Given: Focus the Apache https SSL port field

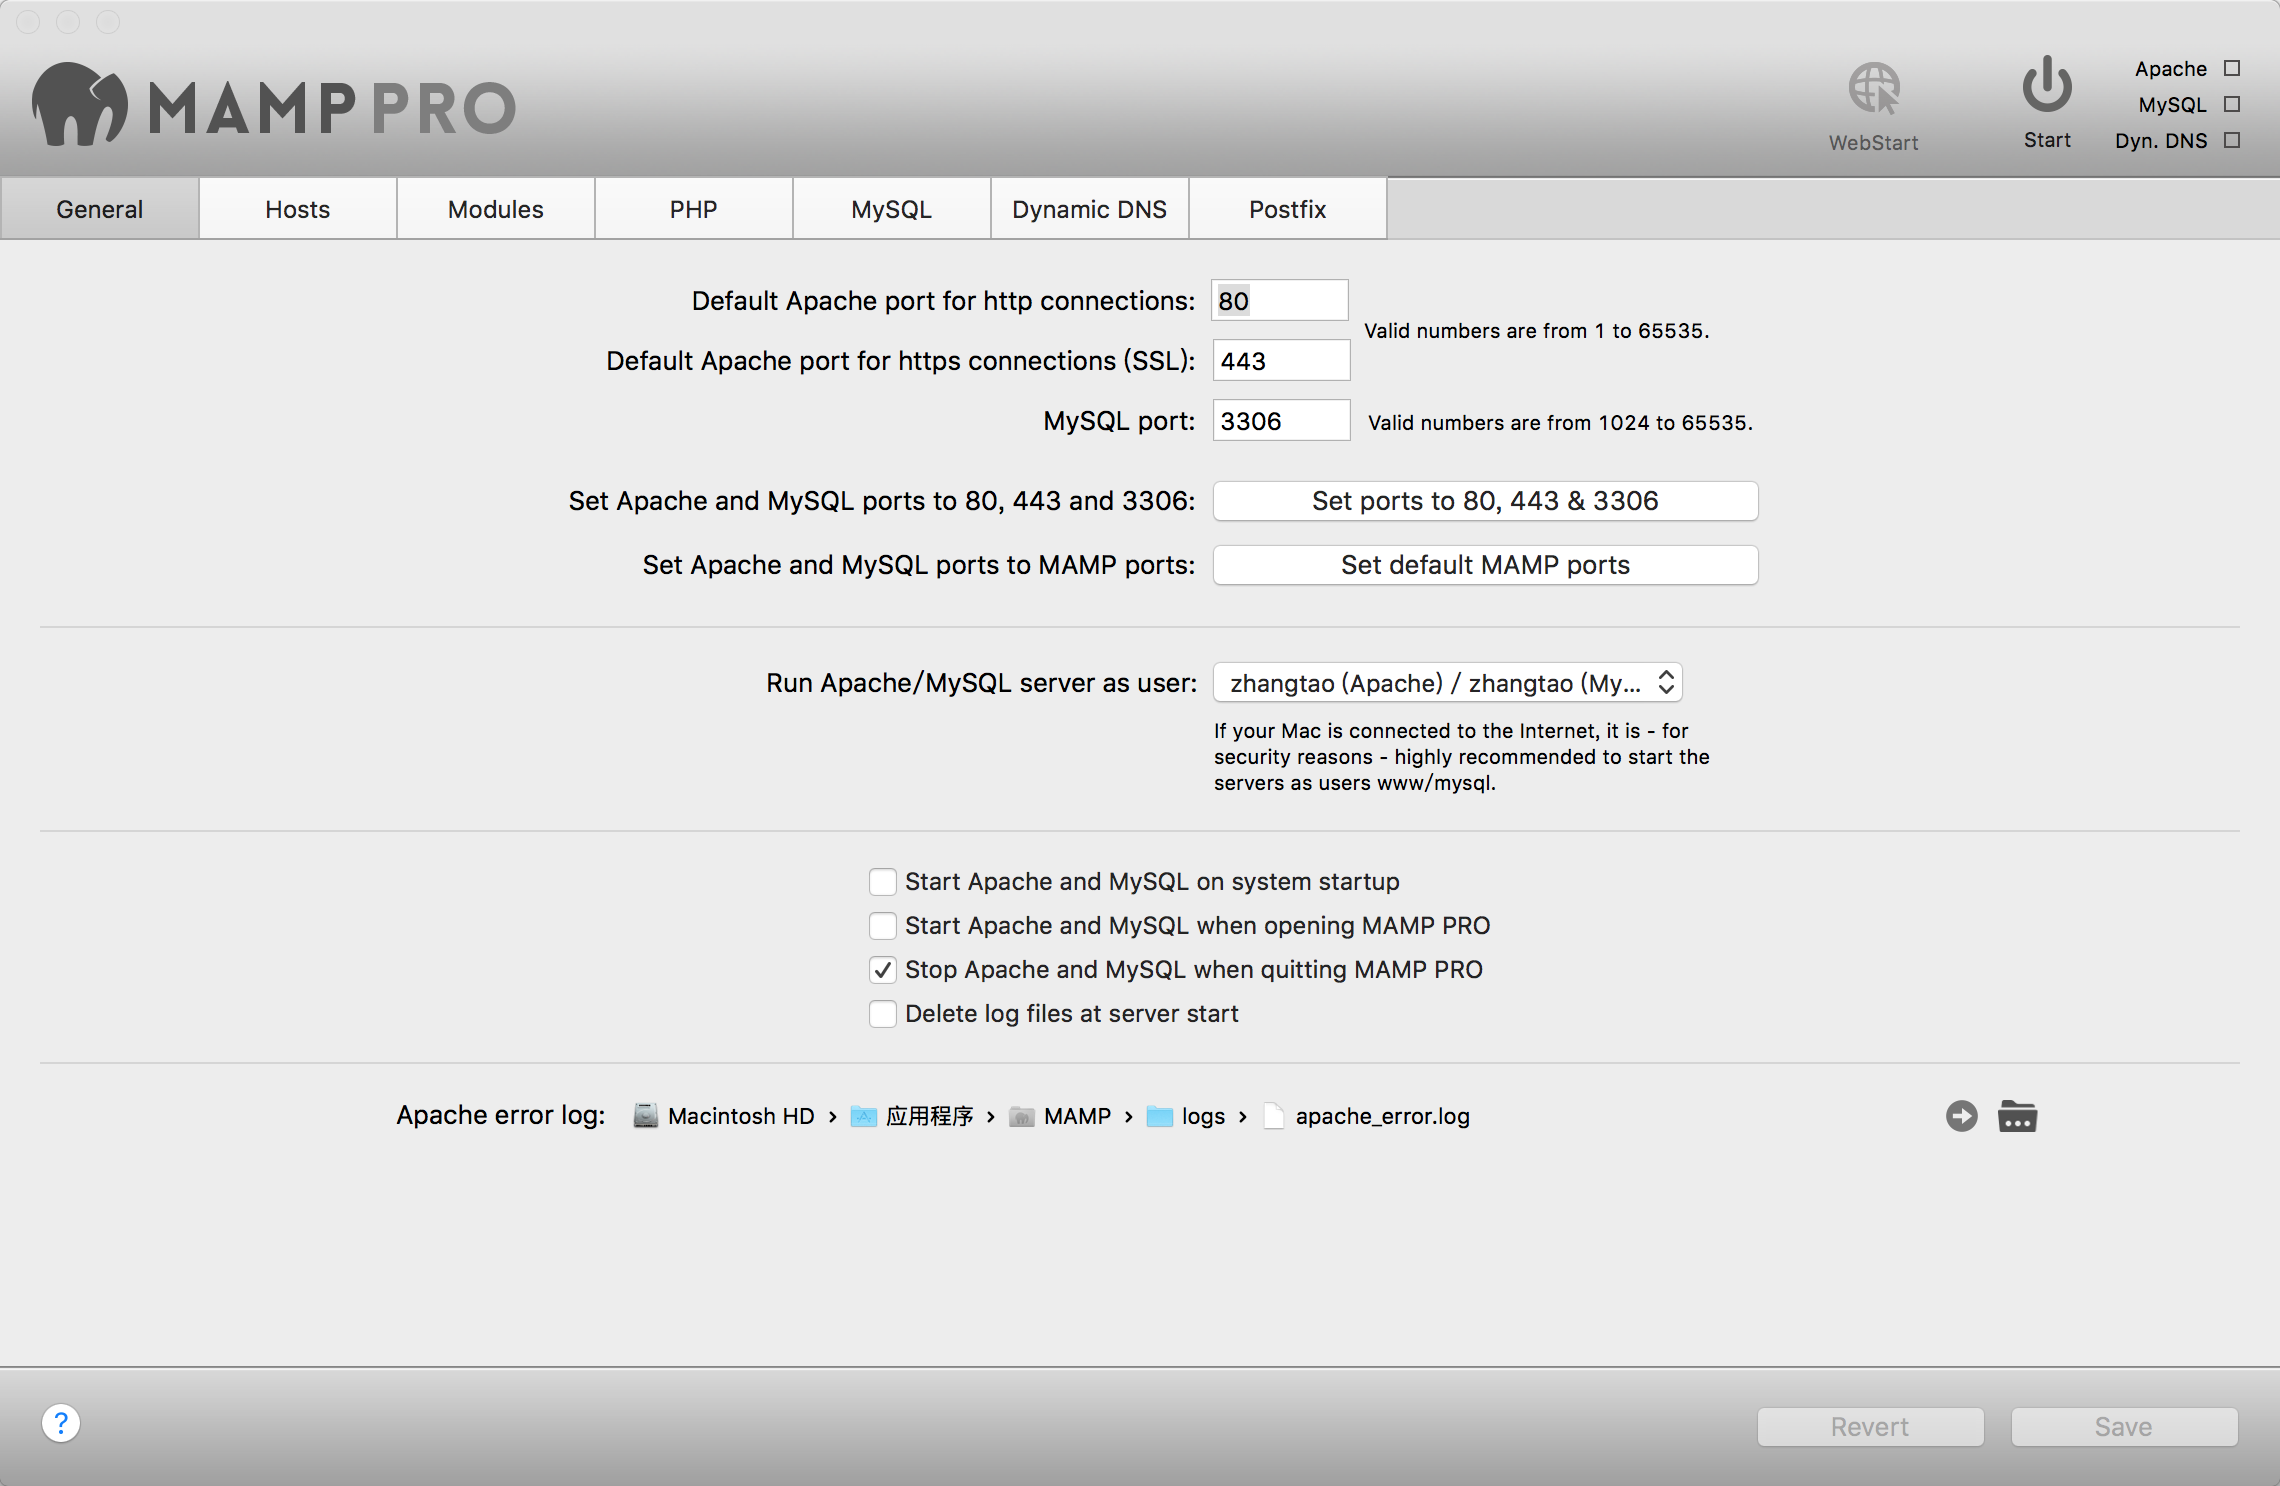Looking at the screenshot, I should [1281, 360].
